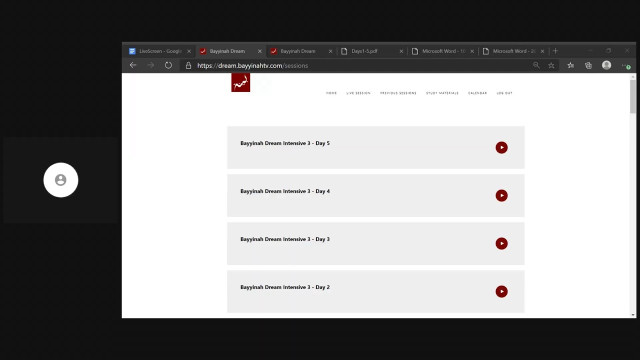
Task: Click the padlock site info icon
Action: tap(188, 65)
